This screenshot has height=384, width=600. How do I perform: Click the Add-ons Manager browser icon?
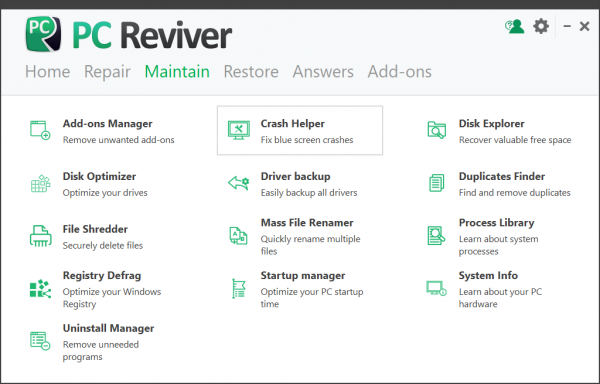[x=40, y=130]
